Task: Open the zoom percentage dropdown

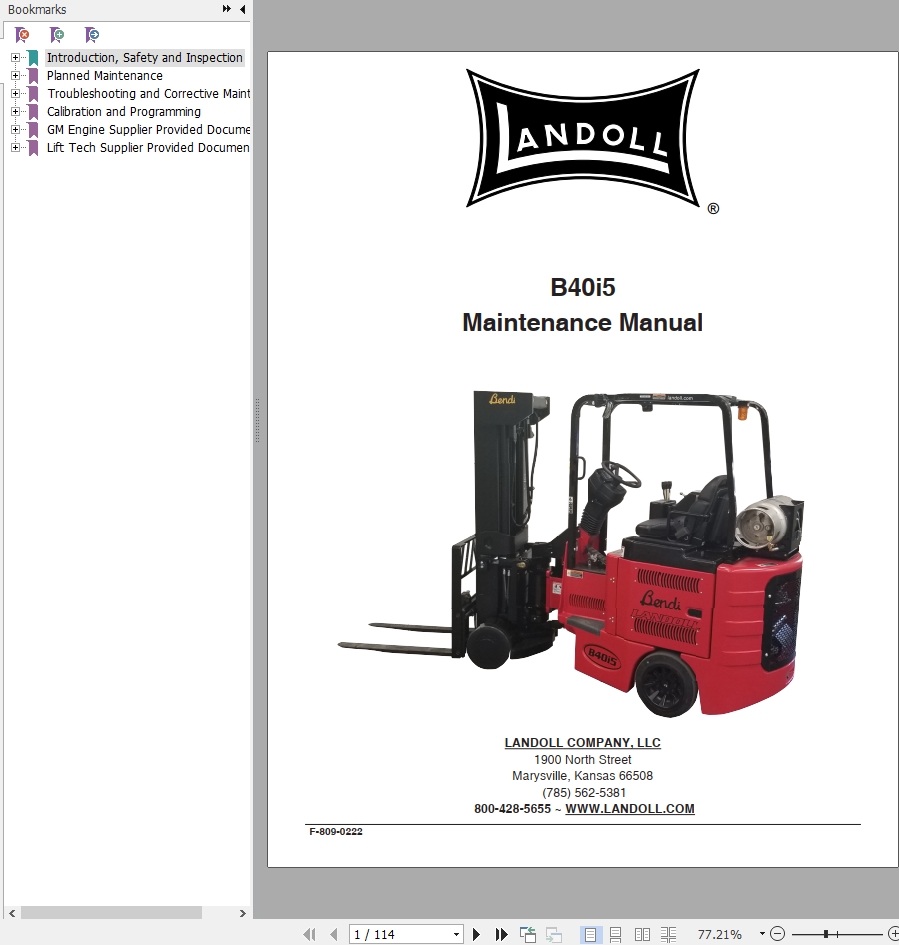Action: 762,934
